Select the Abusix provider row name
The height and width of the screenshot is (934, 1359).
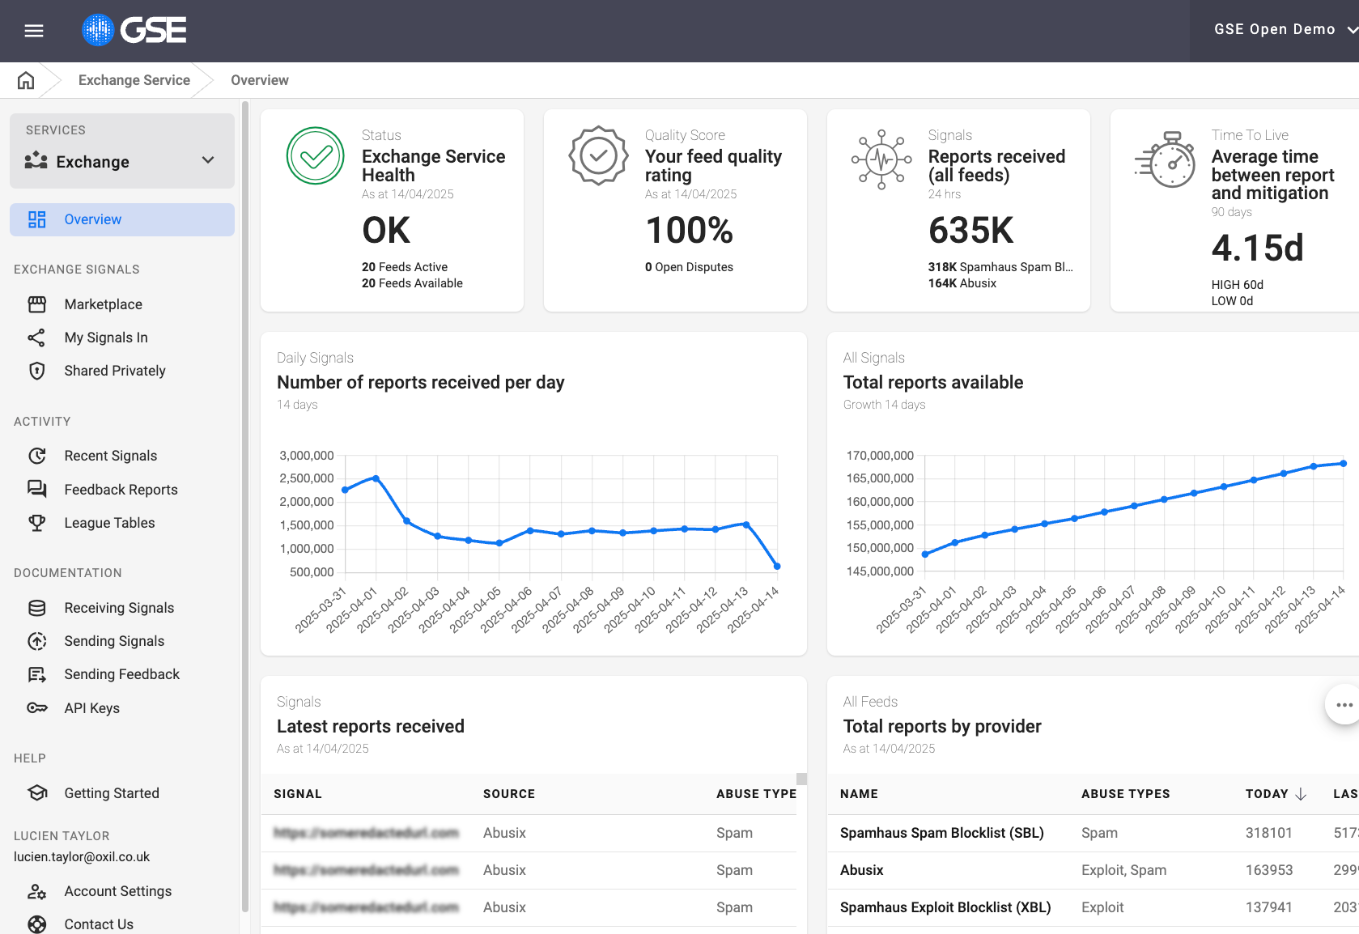(x=862, y=870)
